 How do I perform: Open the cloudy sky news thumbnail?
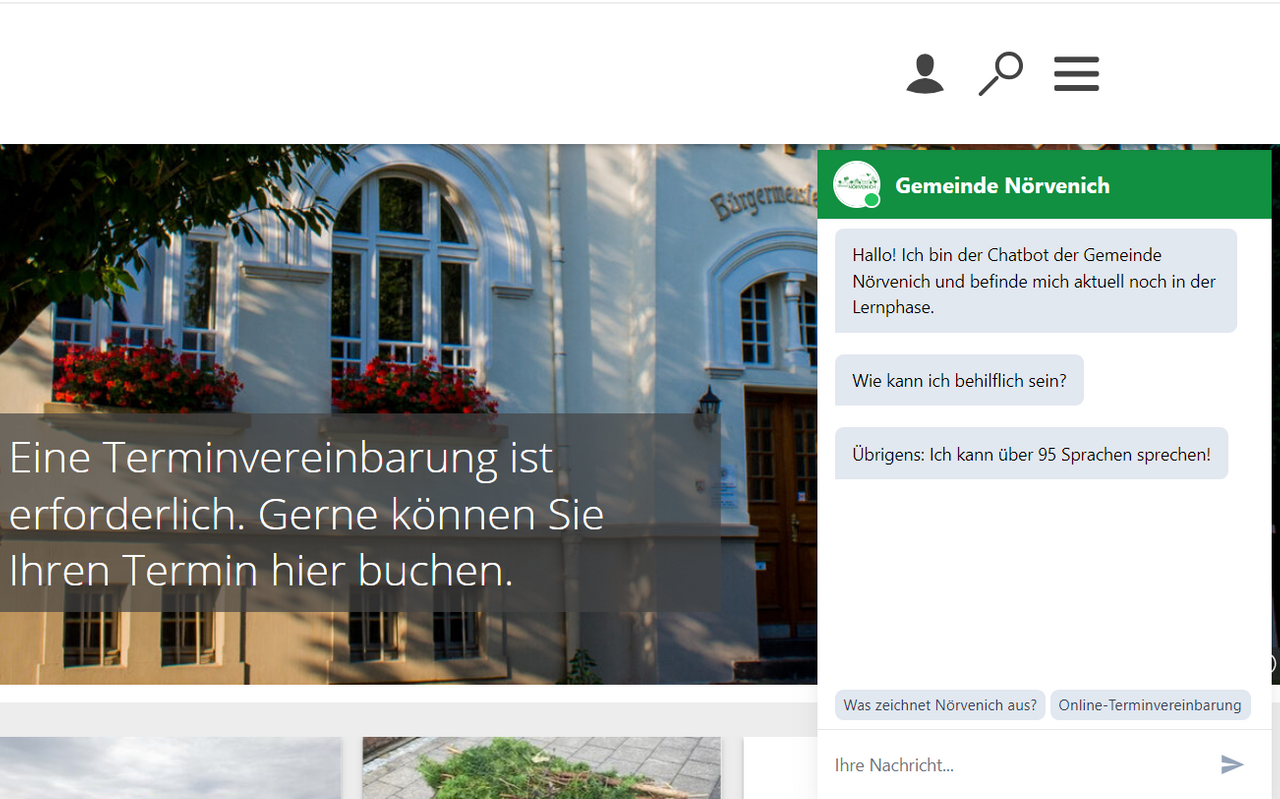coord(170,768)
